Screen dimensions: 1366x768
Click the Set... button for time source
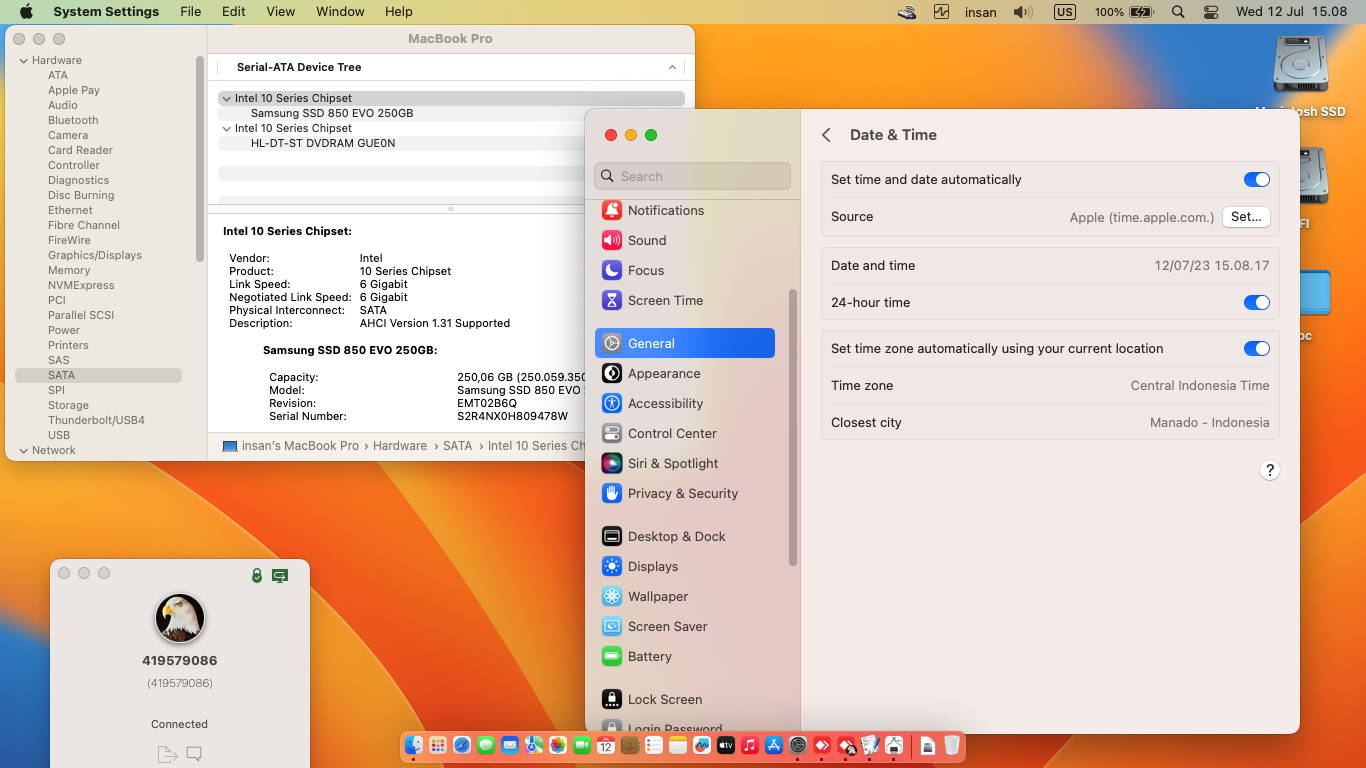[1246, 217]
